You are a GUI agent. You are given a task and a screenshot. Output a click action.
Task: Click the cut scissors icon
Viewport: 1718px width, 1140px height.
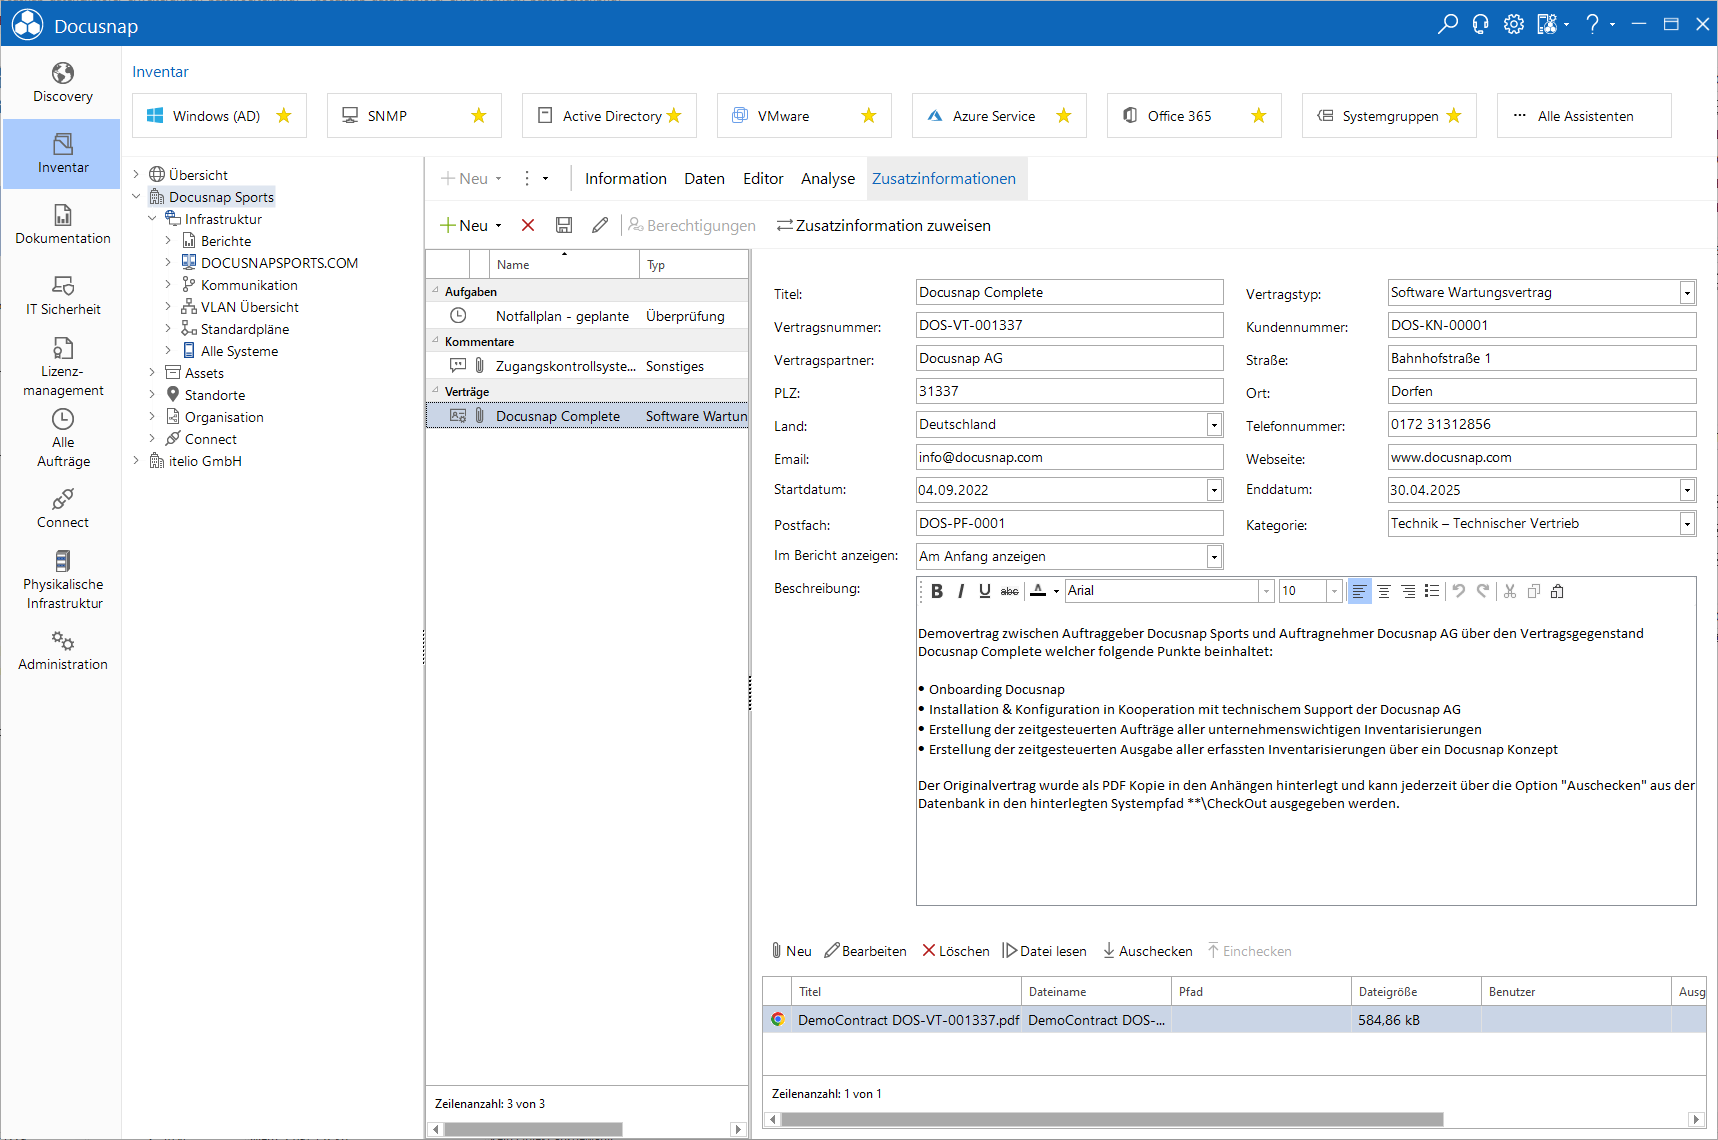(x=1510, y=591)
